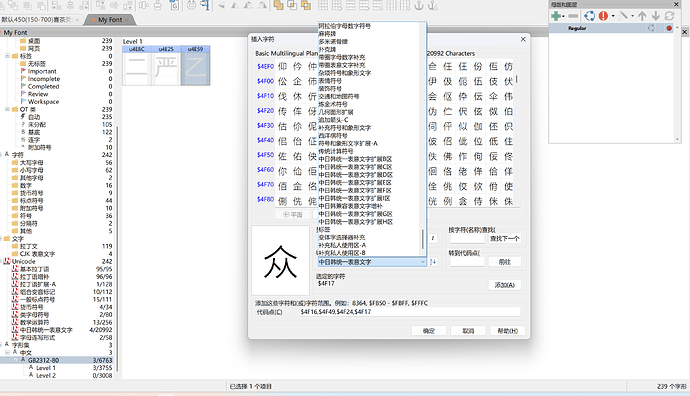The width and height of the screenshot is (690, 396).
Task: Click the first table grid icon in the toolbar
Action: coord(323,5)
